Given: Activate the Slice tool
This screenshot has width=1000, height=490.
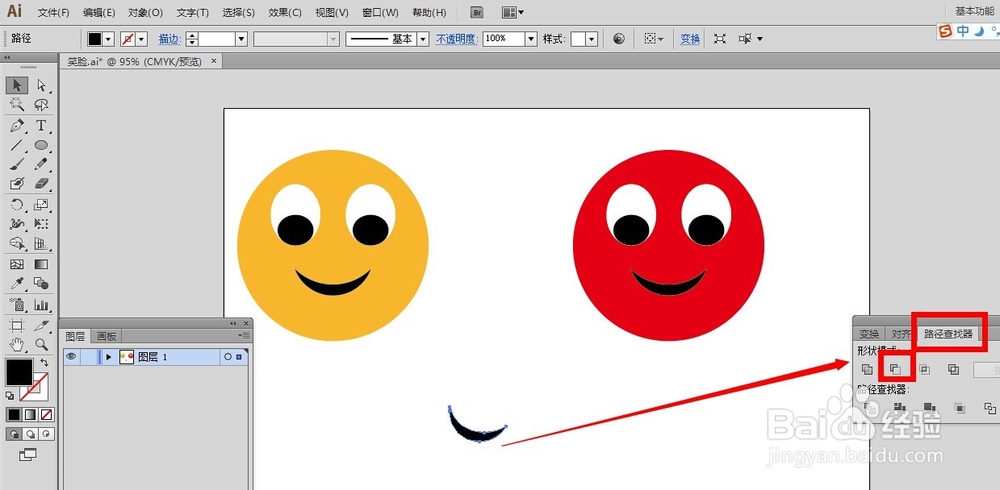Looking at the screenshot, I should point(41,325).
